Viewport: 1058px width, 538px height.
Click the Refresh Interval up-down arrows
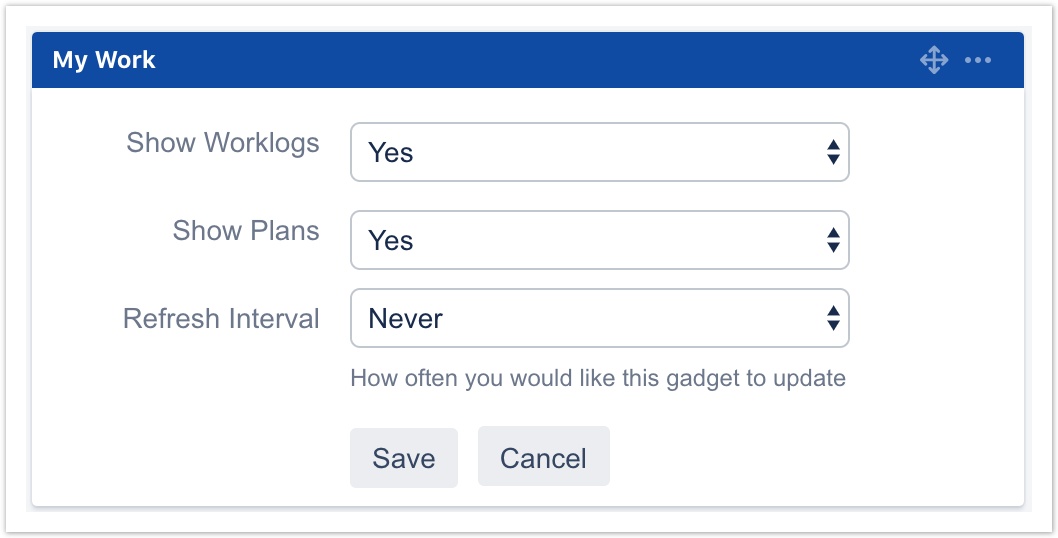pos(833,318)
